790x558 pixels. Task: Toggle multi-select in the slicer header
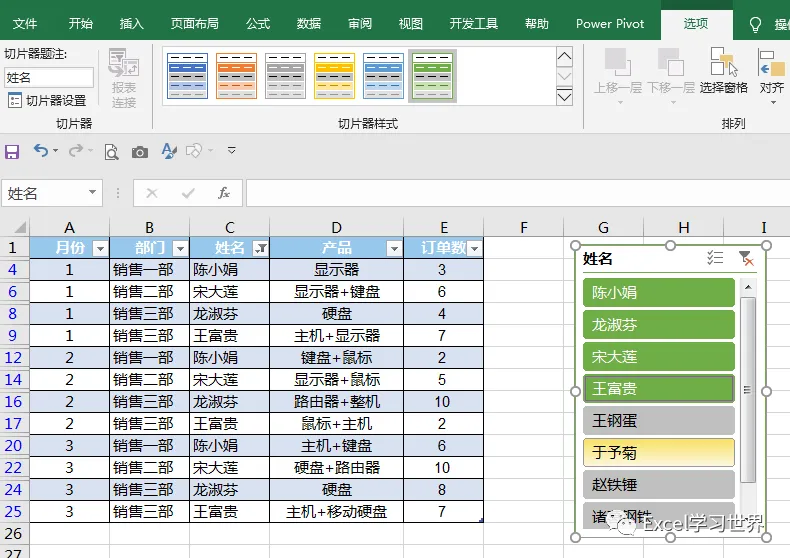tap(715, 258)
